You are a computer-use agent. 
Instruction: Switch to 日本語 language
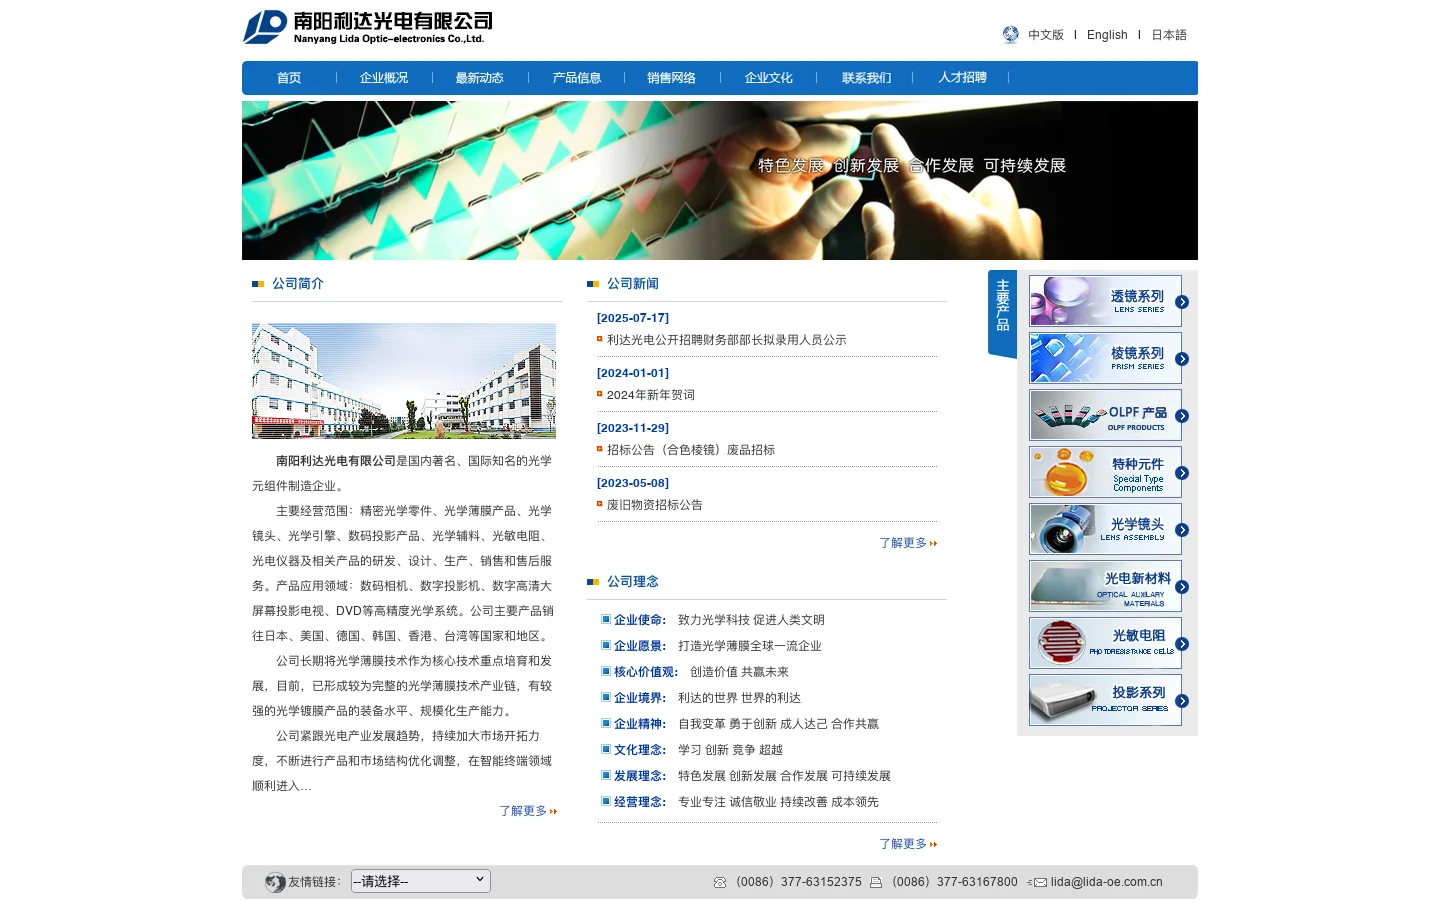click(x=1169, y=35)
